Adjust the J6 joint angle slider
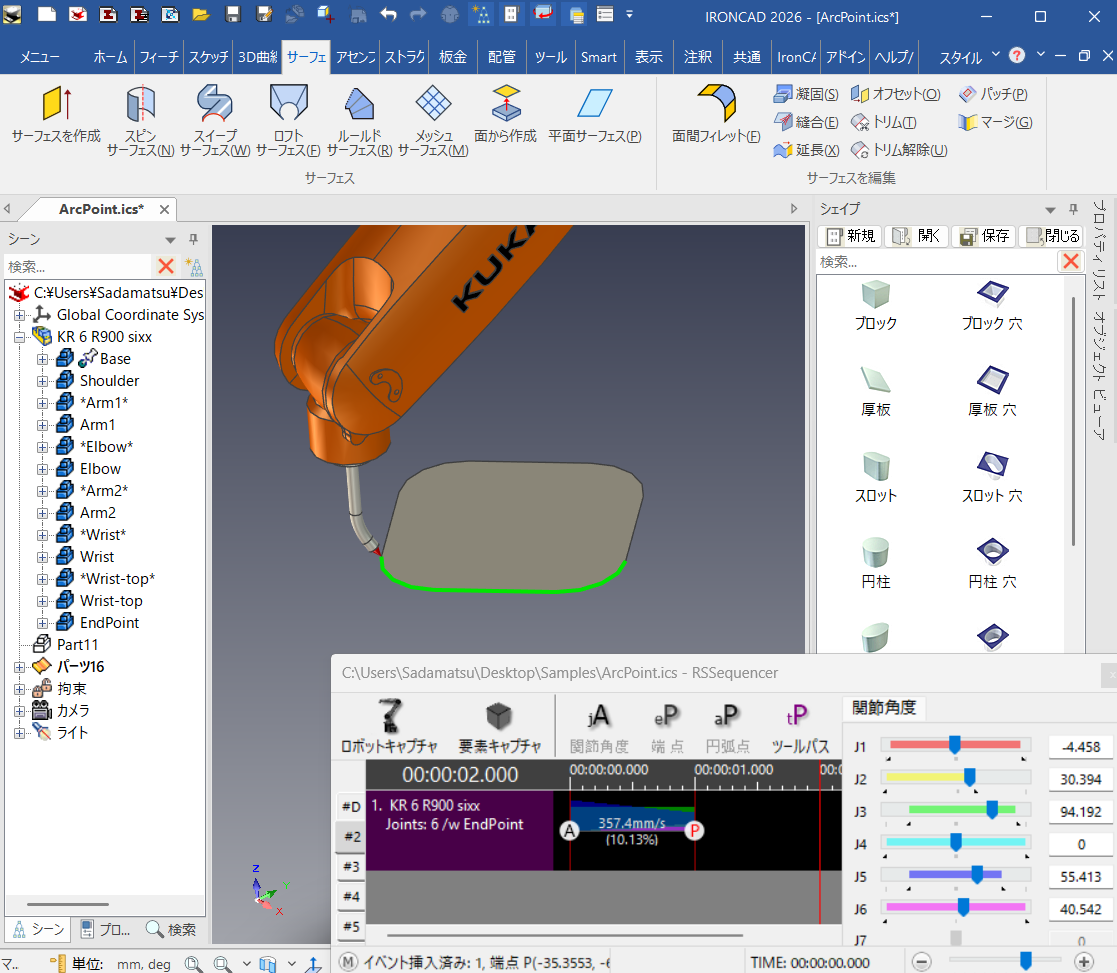The image size is (1117, 973). [x=963, y=907]
